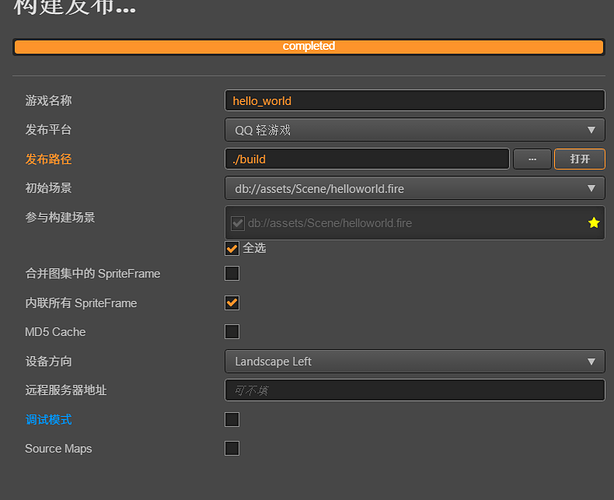This screenshot has height=500, width=614.
Task: Open the 设备方向 Landscape Left dropdown
Action: click(x=414, y=361)
